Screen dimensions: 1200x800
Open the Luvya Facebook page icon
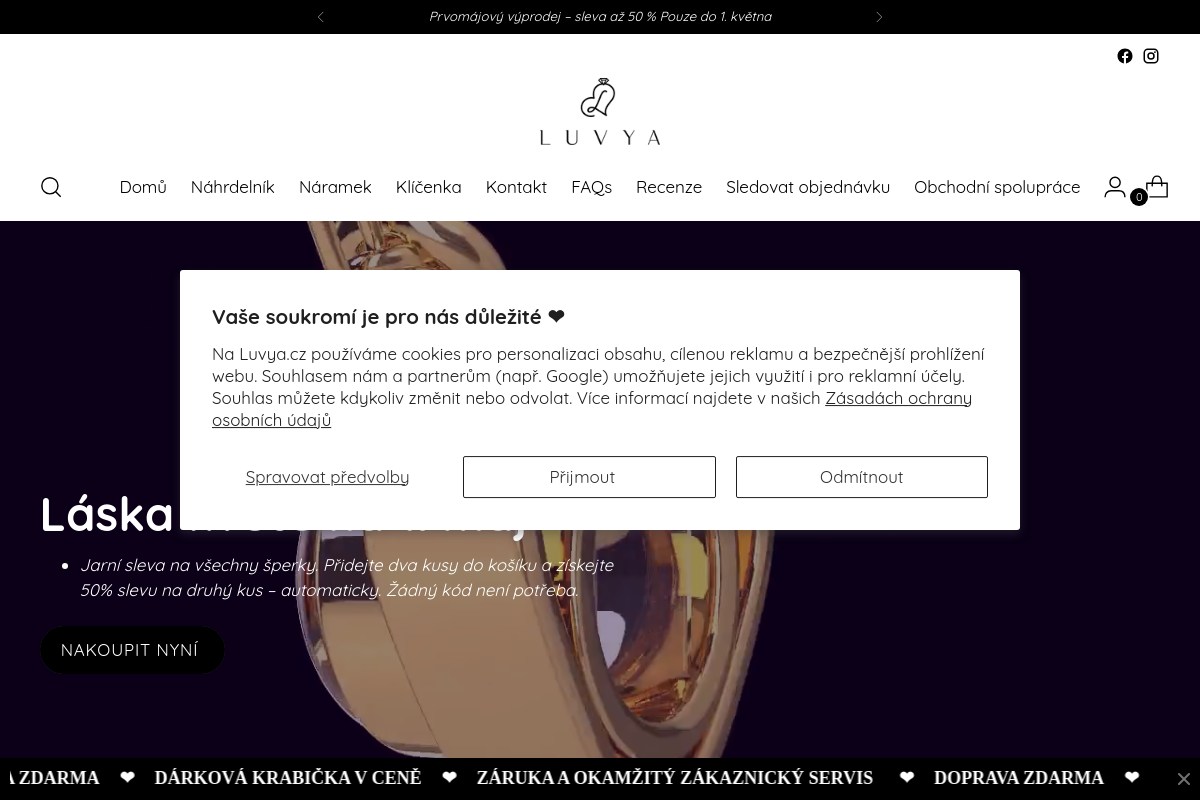[x=1125, y=57]
